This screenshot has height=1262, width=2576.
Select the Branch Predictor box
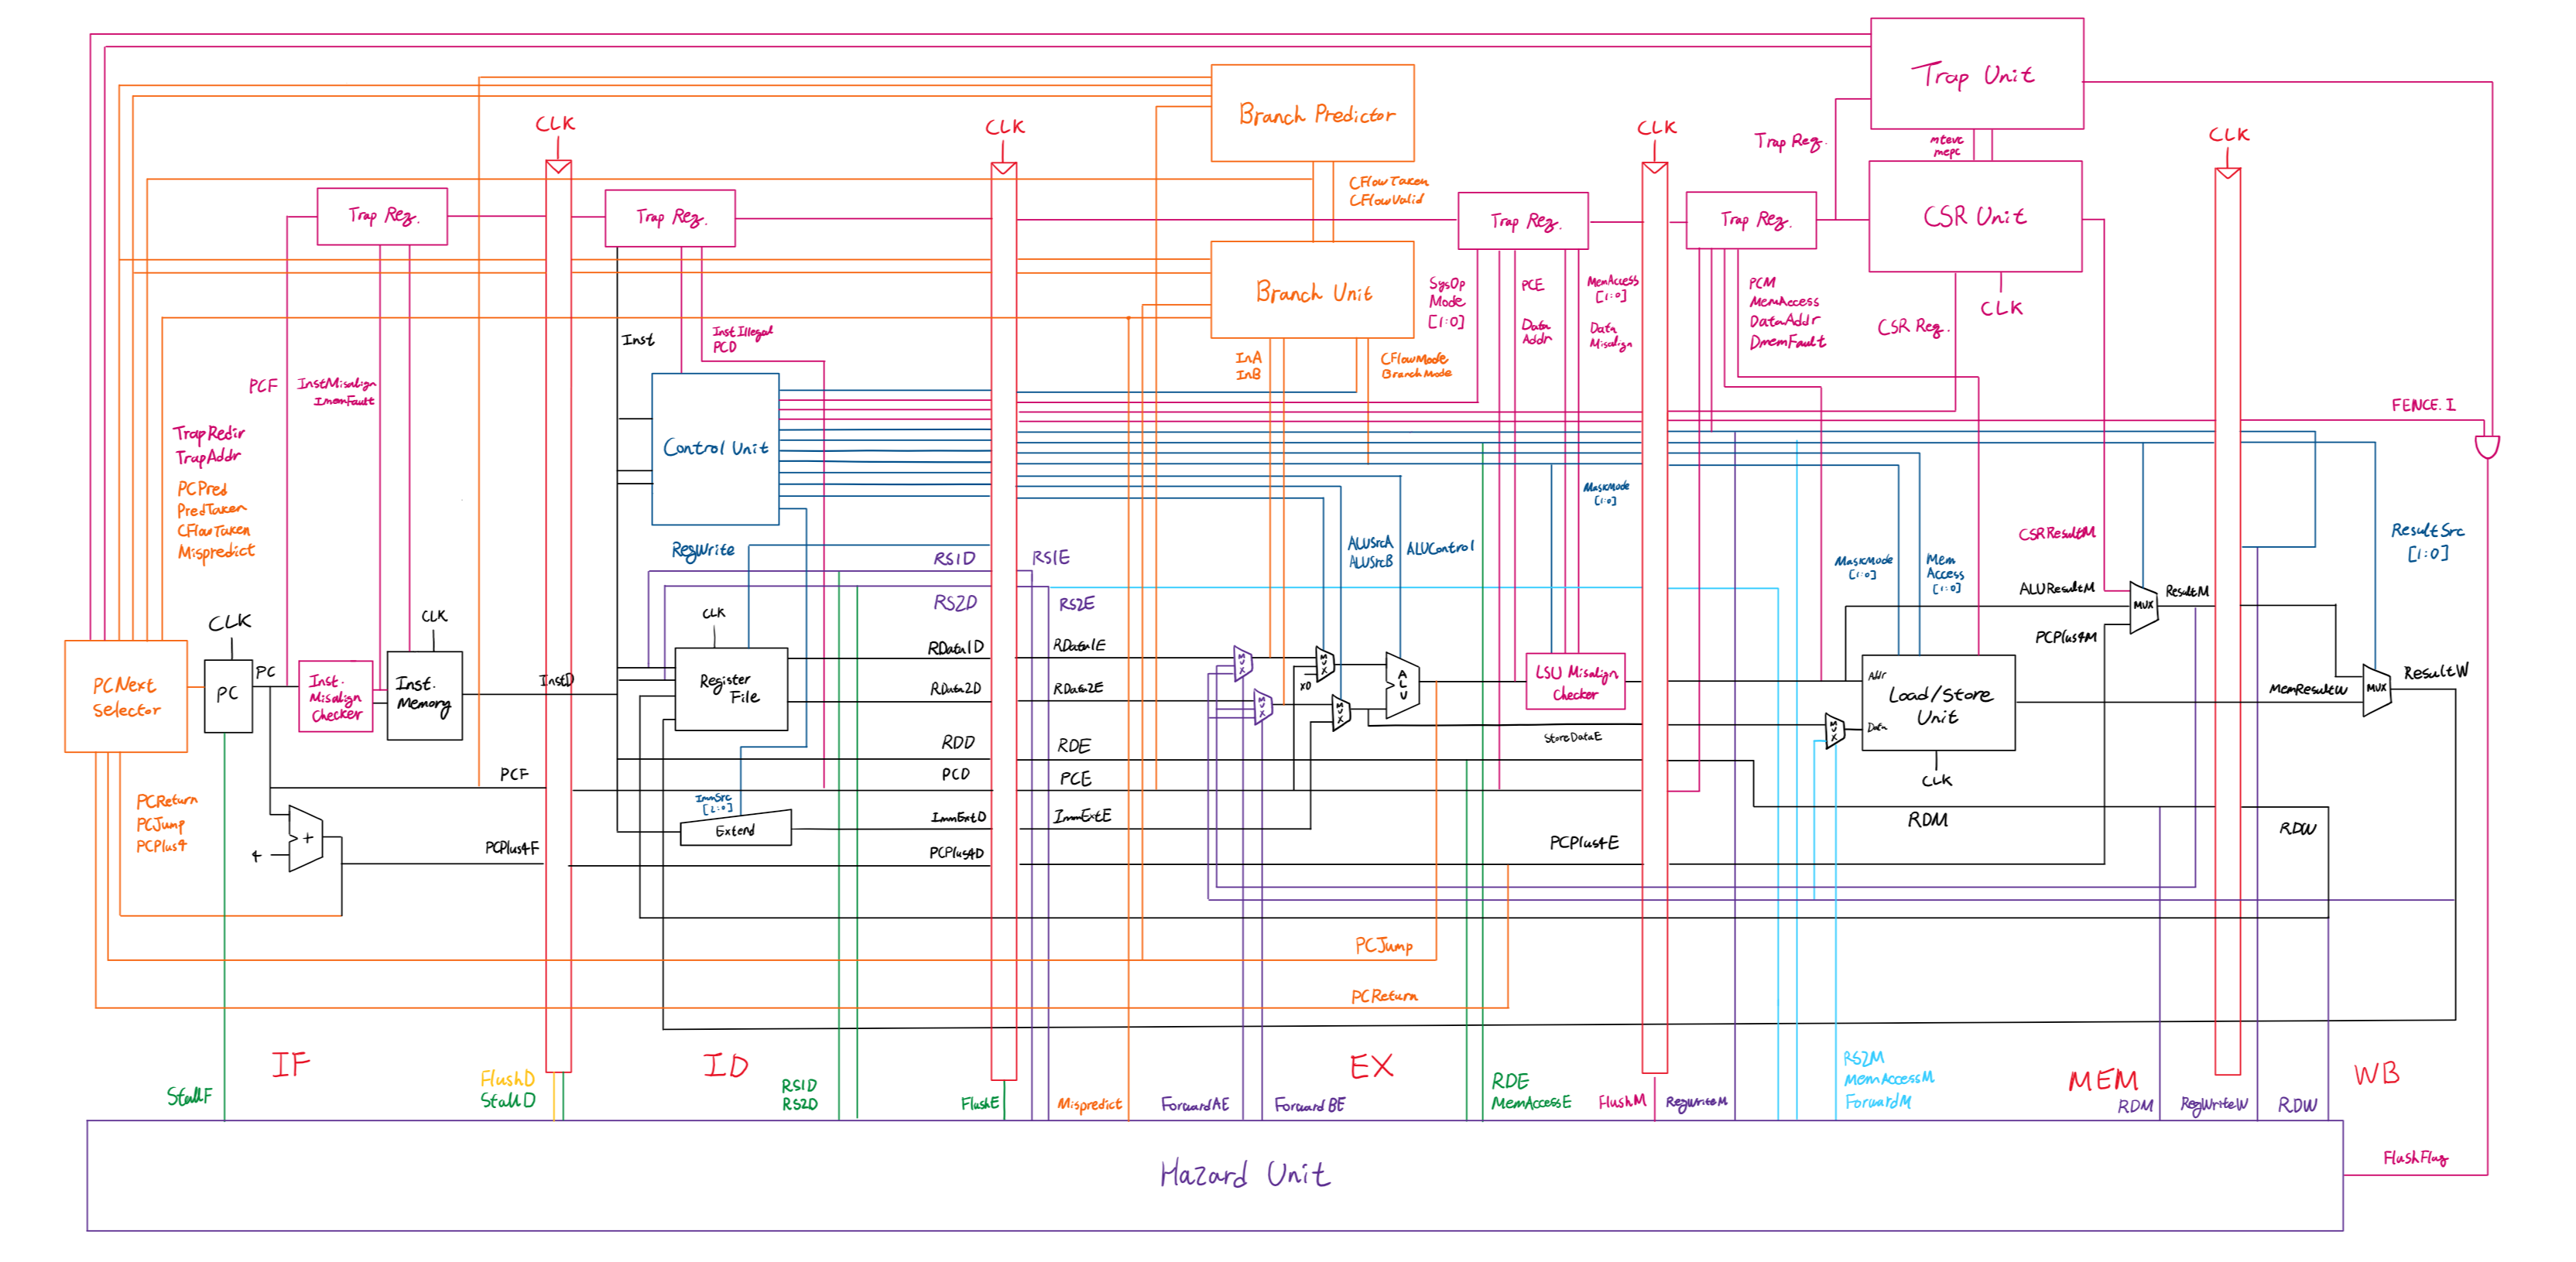[1312, 113]
